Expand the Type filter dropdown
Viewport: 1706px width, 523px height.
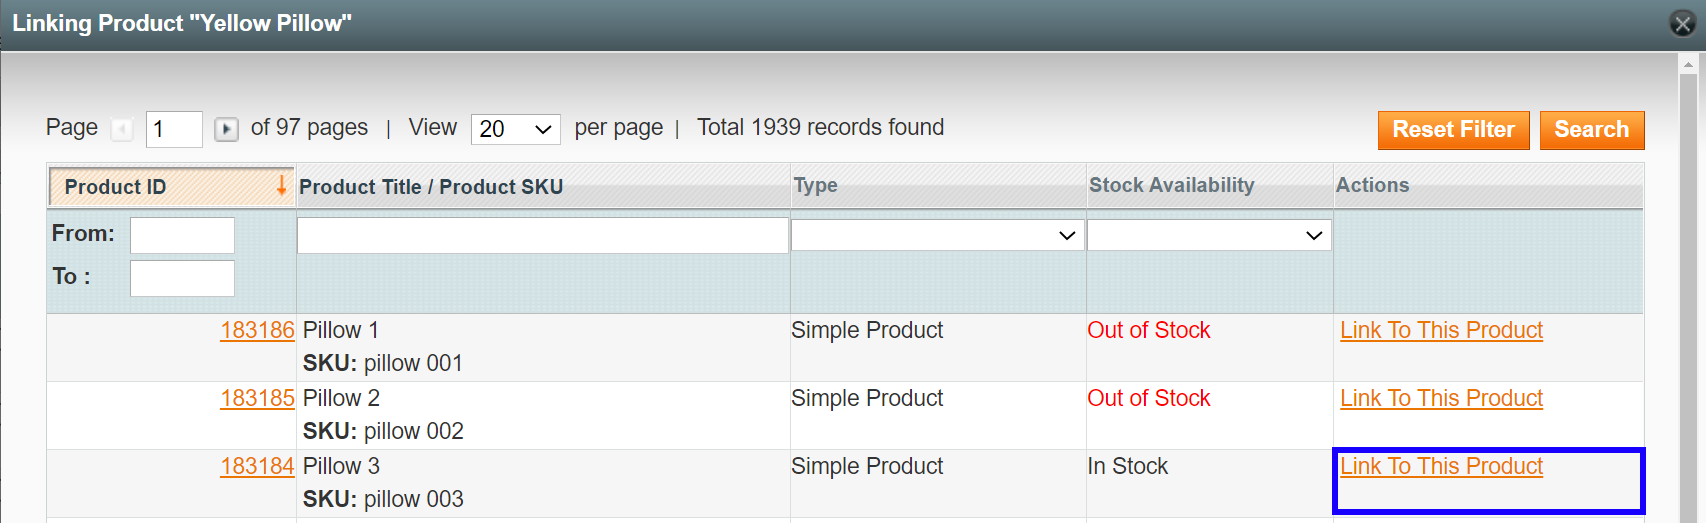937,235
